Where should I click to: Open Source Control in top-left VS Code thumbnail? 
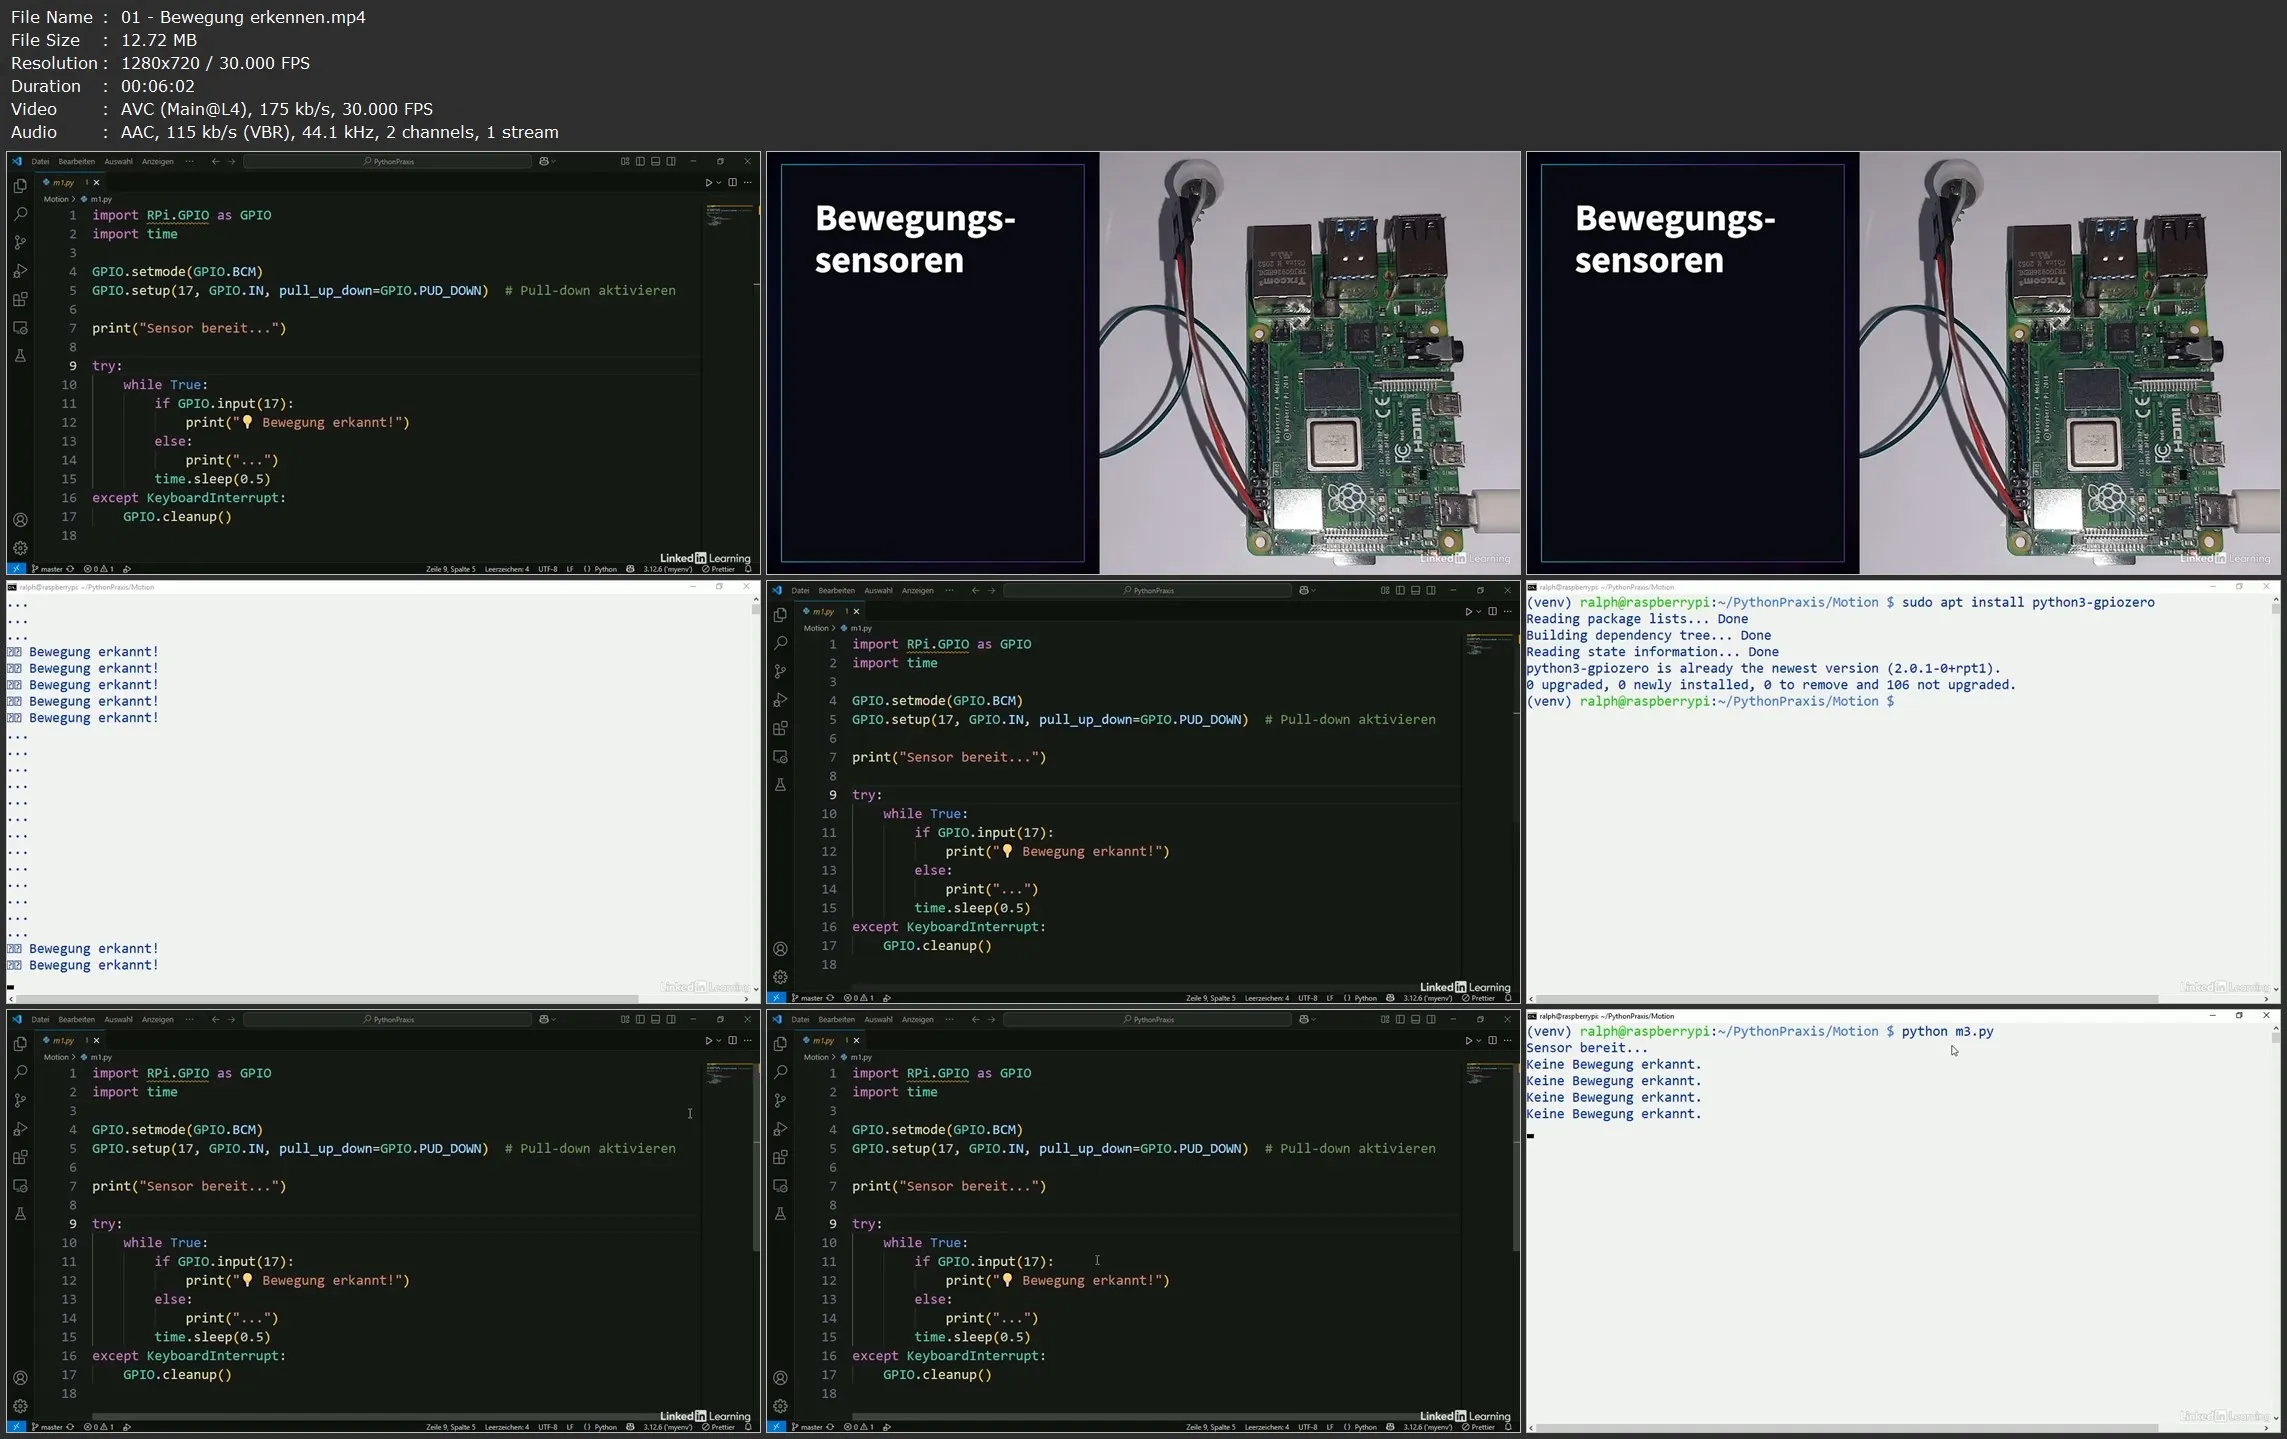[x=20, y=242]
